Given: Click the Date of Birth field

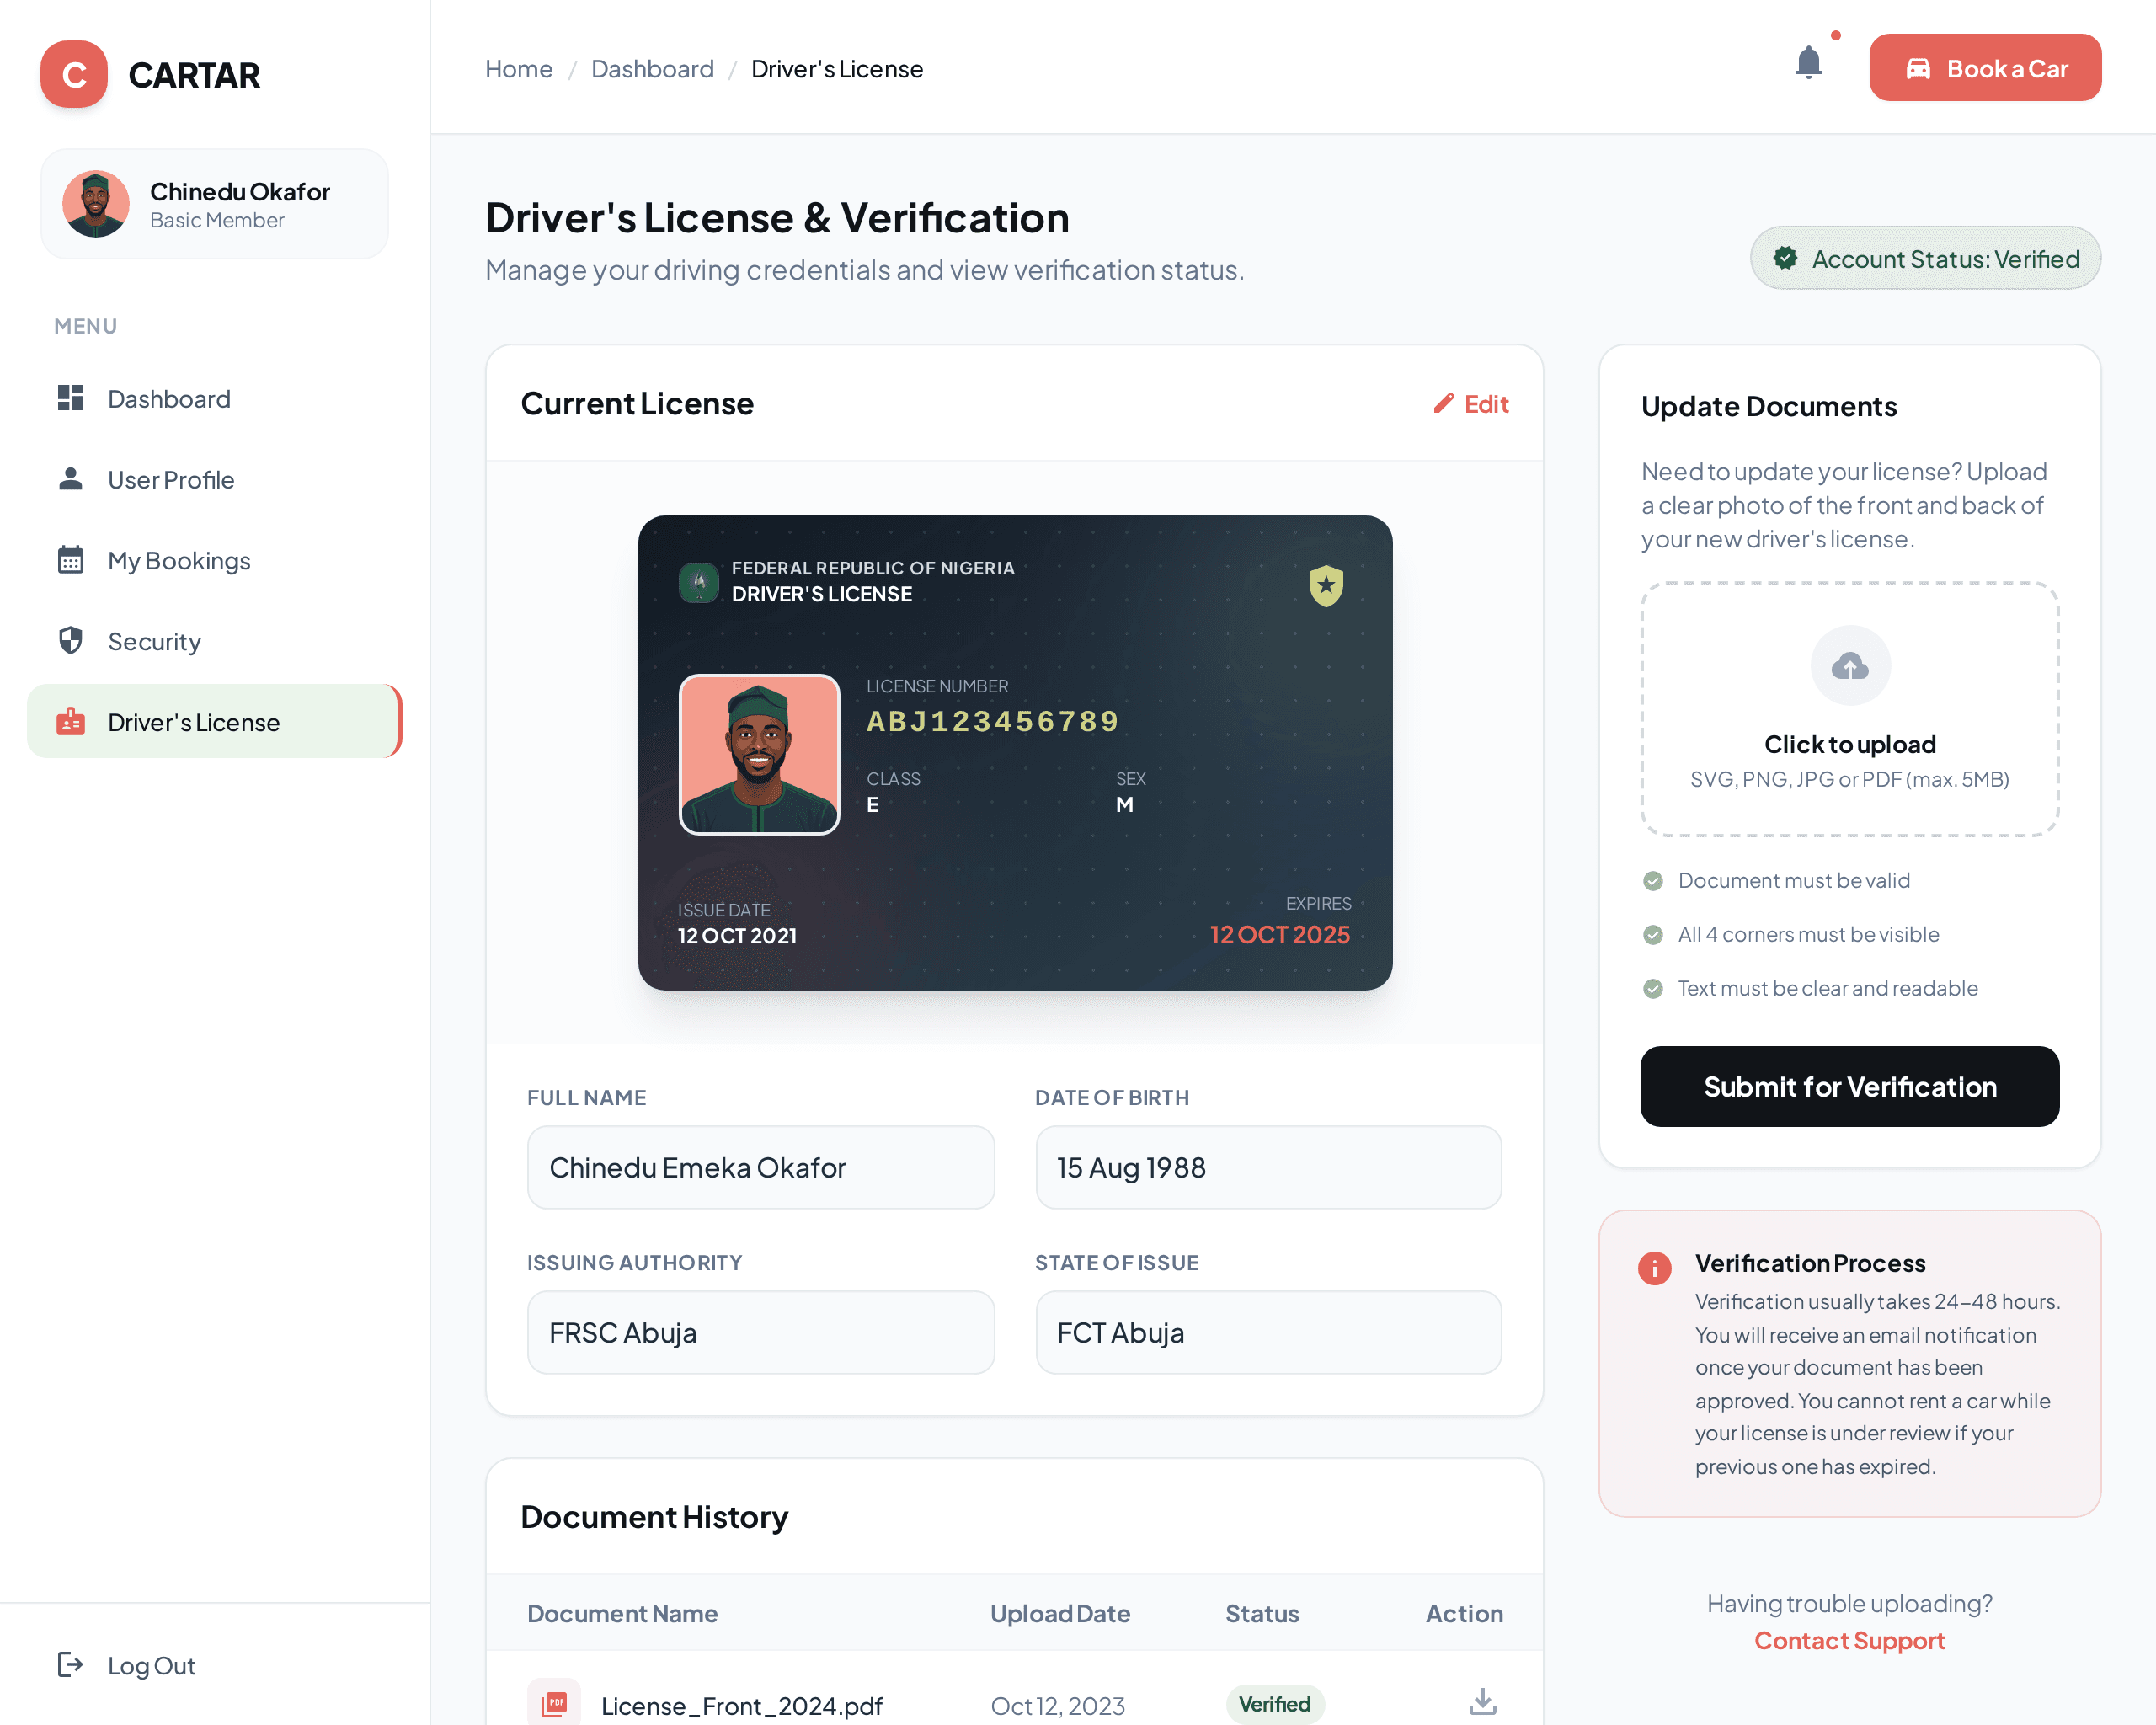Looking at the screenshot, I should [1268, 1167].
